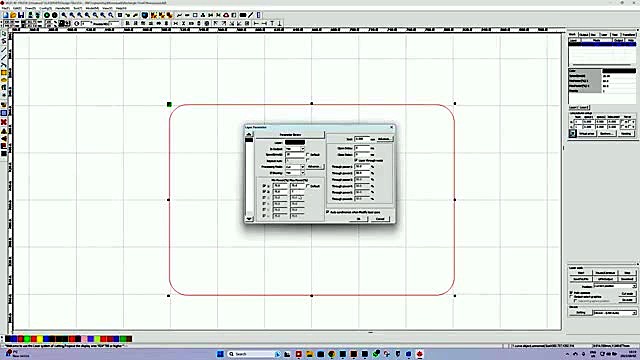Select the arrow pointer tool in left toolbar
The image size is (640, 360).
point(4,34)
